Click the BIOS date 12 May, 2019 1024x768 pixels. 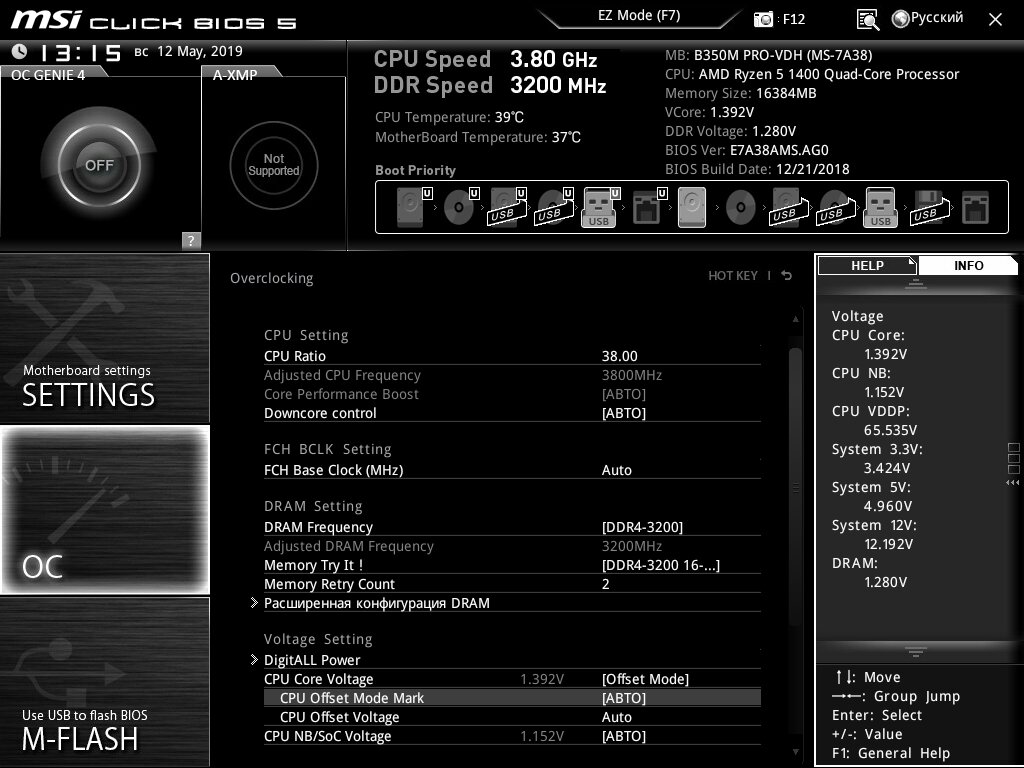coord(199,51)
